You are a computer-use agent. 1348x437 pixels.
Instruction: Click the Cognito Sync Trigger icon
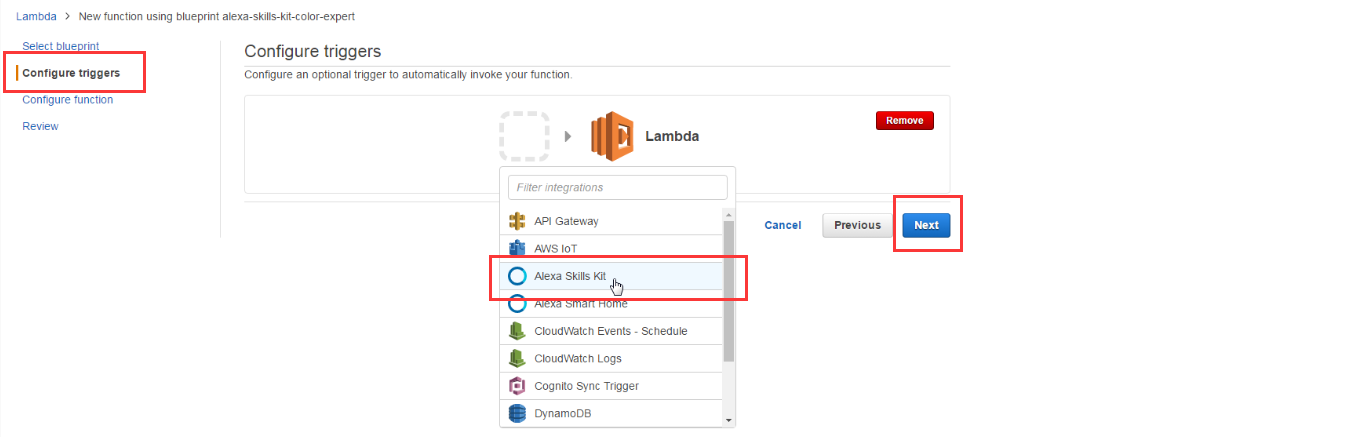[517, 386]
